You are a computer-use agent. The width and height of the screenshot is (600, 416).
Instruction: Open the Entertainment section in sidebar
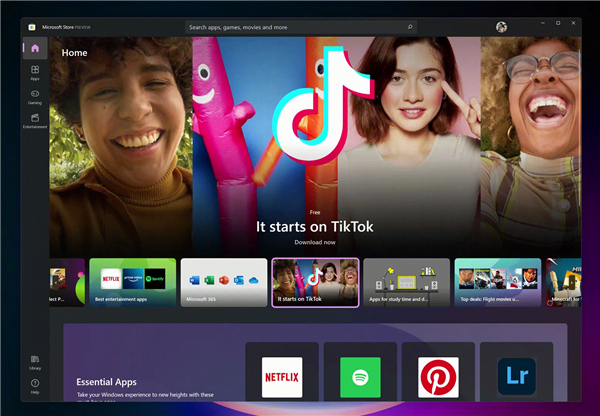[x=35, y=120]
